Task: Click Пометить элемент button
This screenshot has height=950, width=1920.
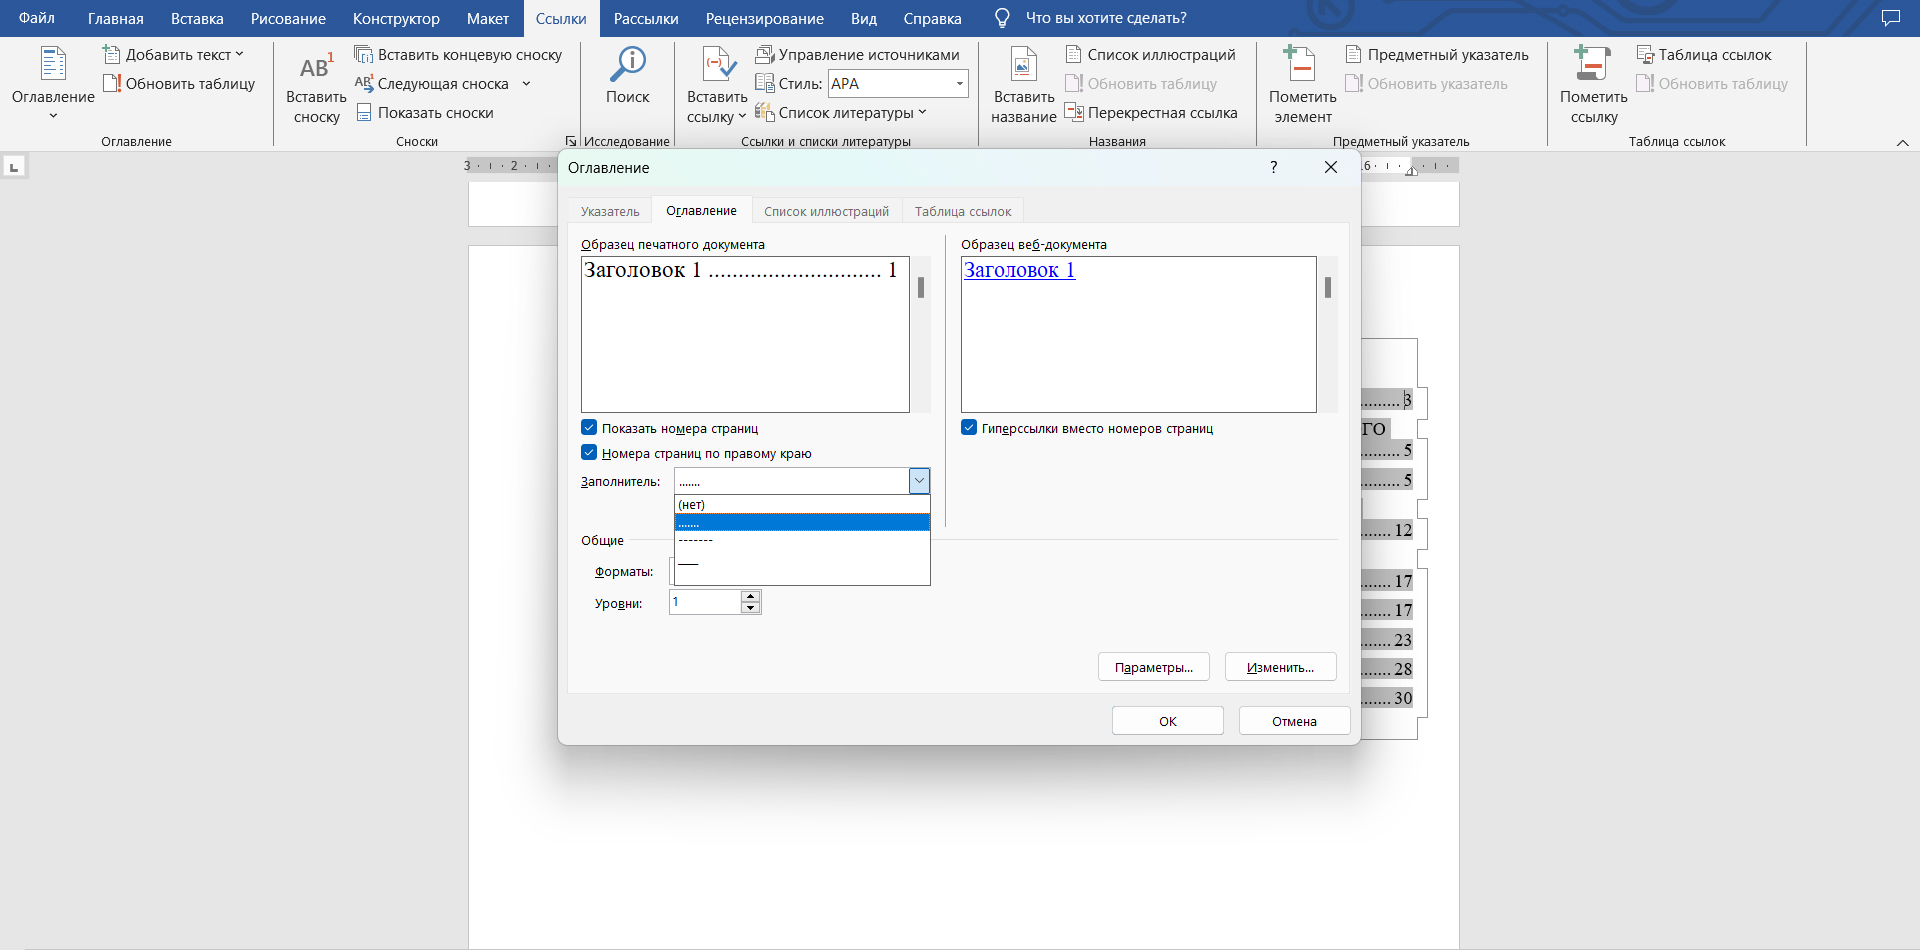Action: [1302, 87]
